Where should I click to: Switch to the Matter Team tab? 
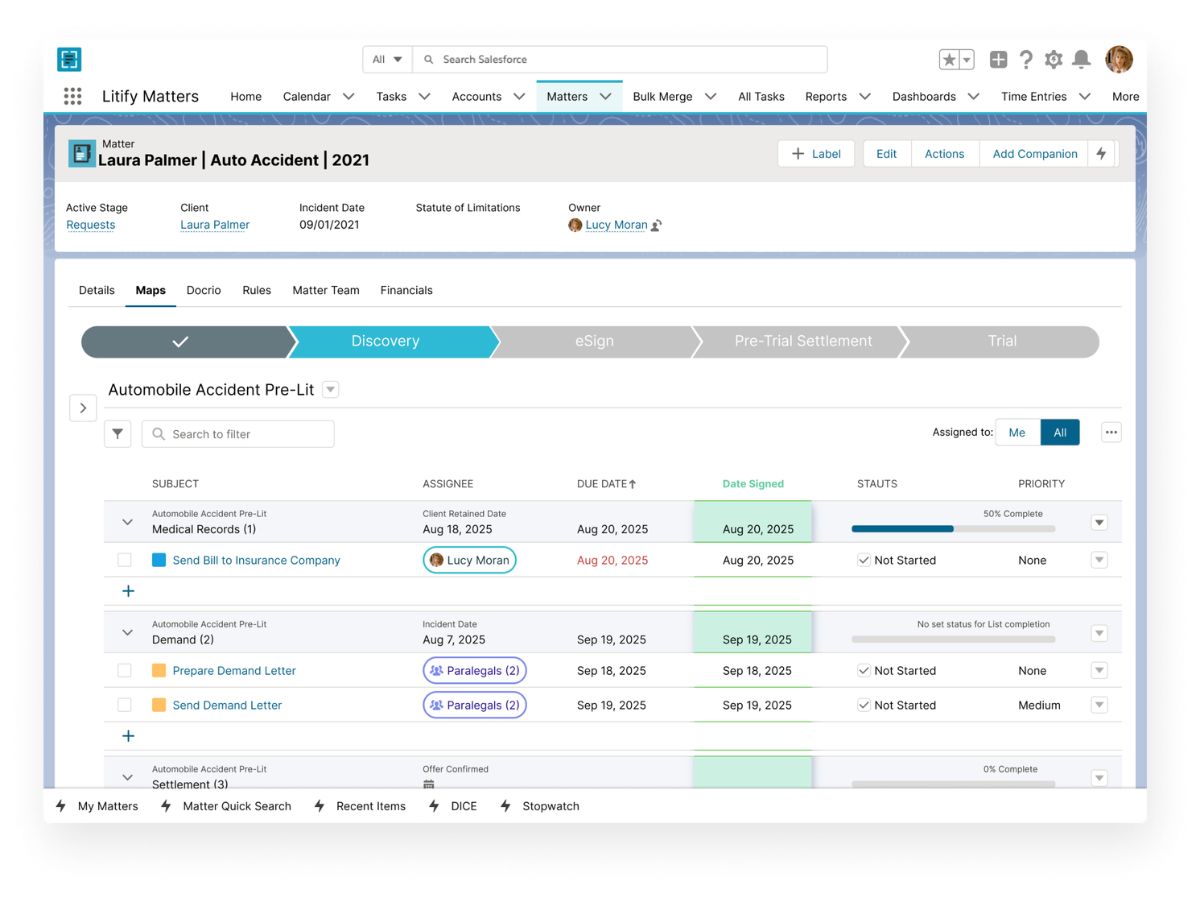tap(326, 290)
